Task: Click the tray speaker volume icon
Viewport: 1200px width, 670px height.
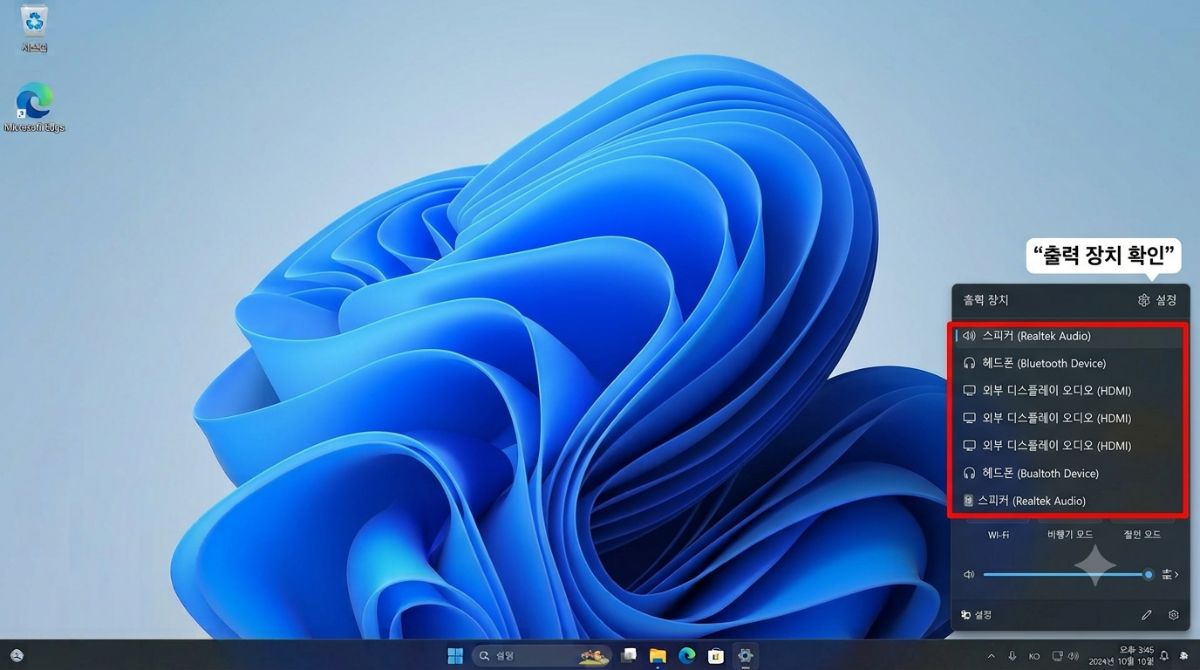Action: pos(1075,656)
